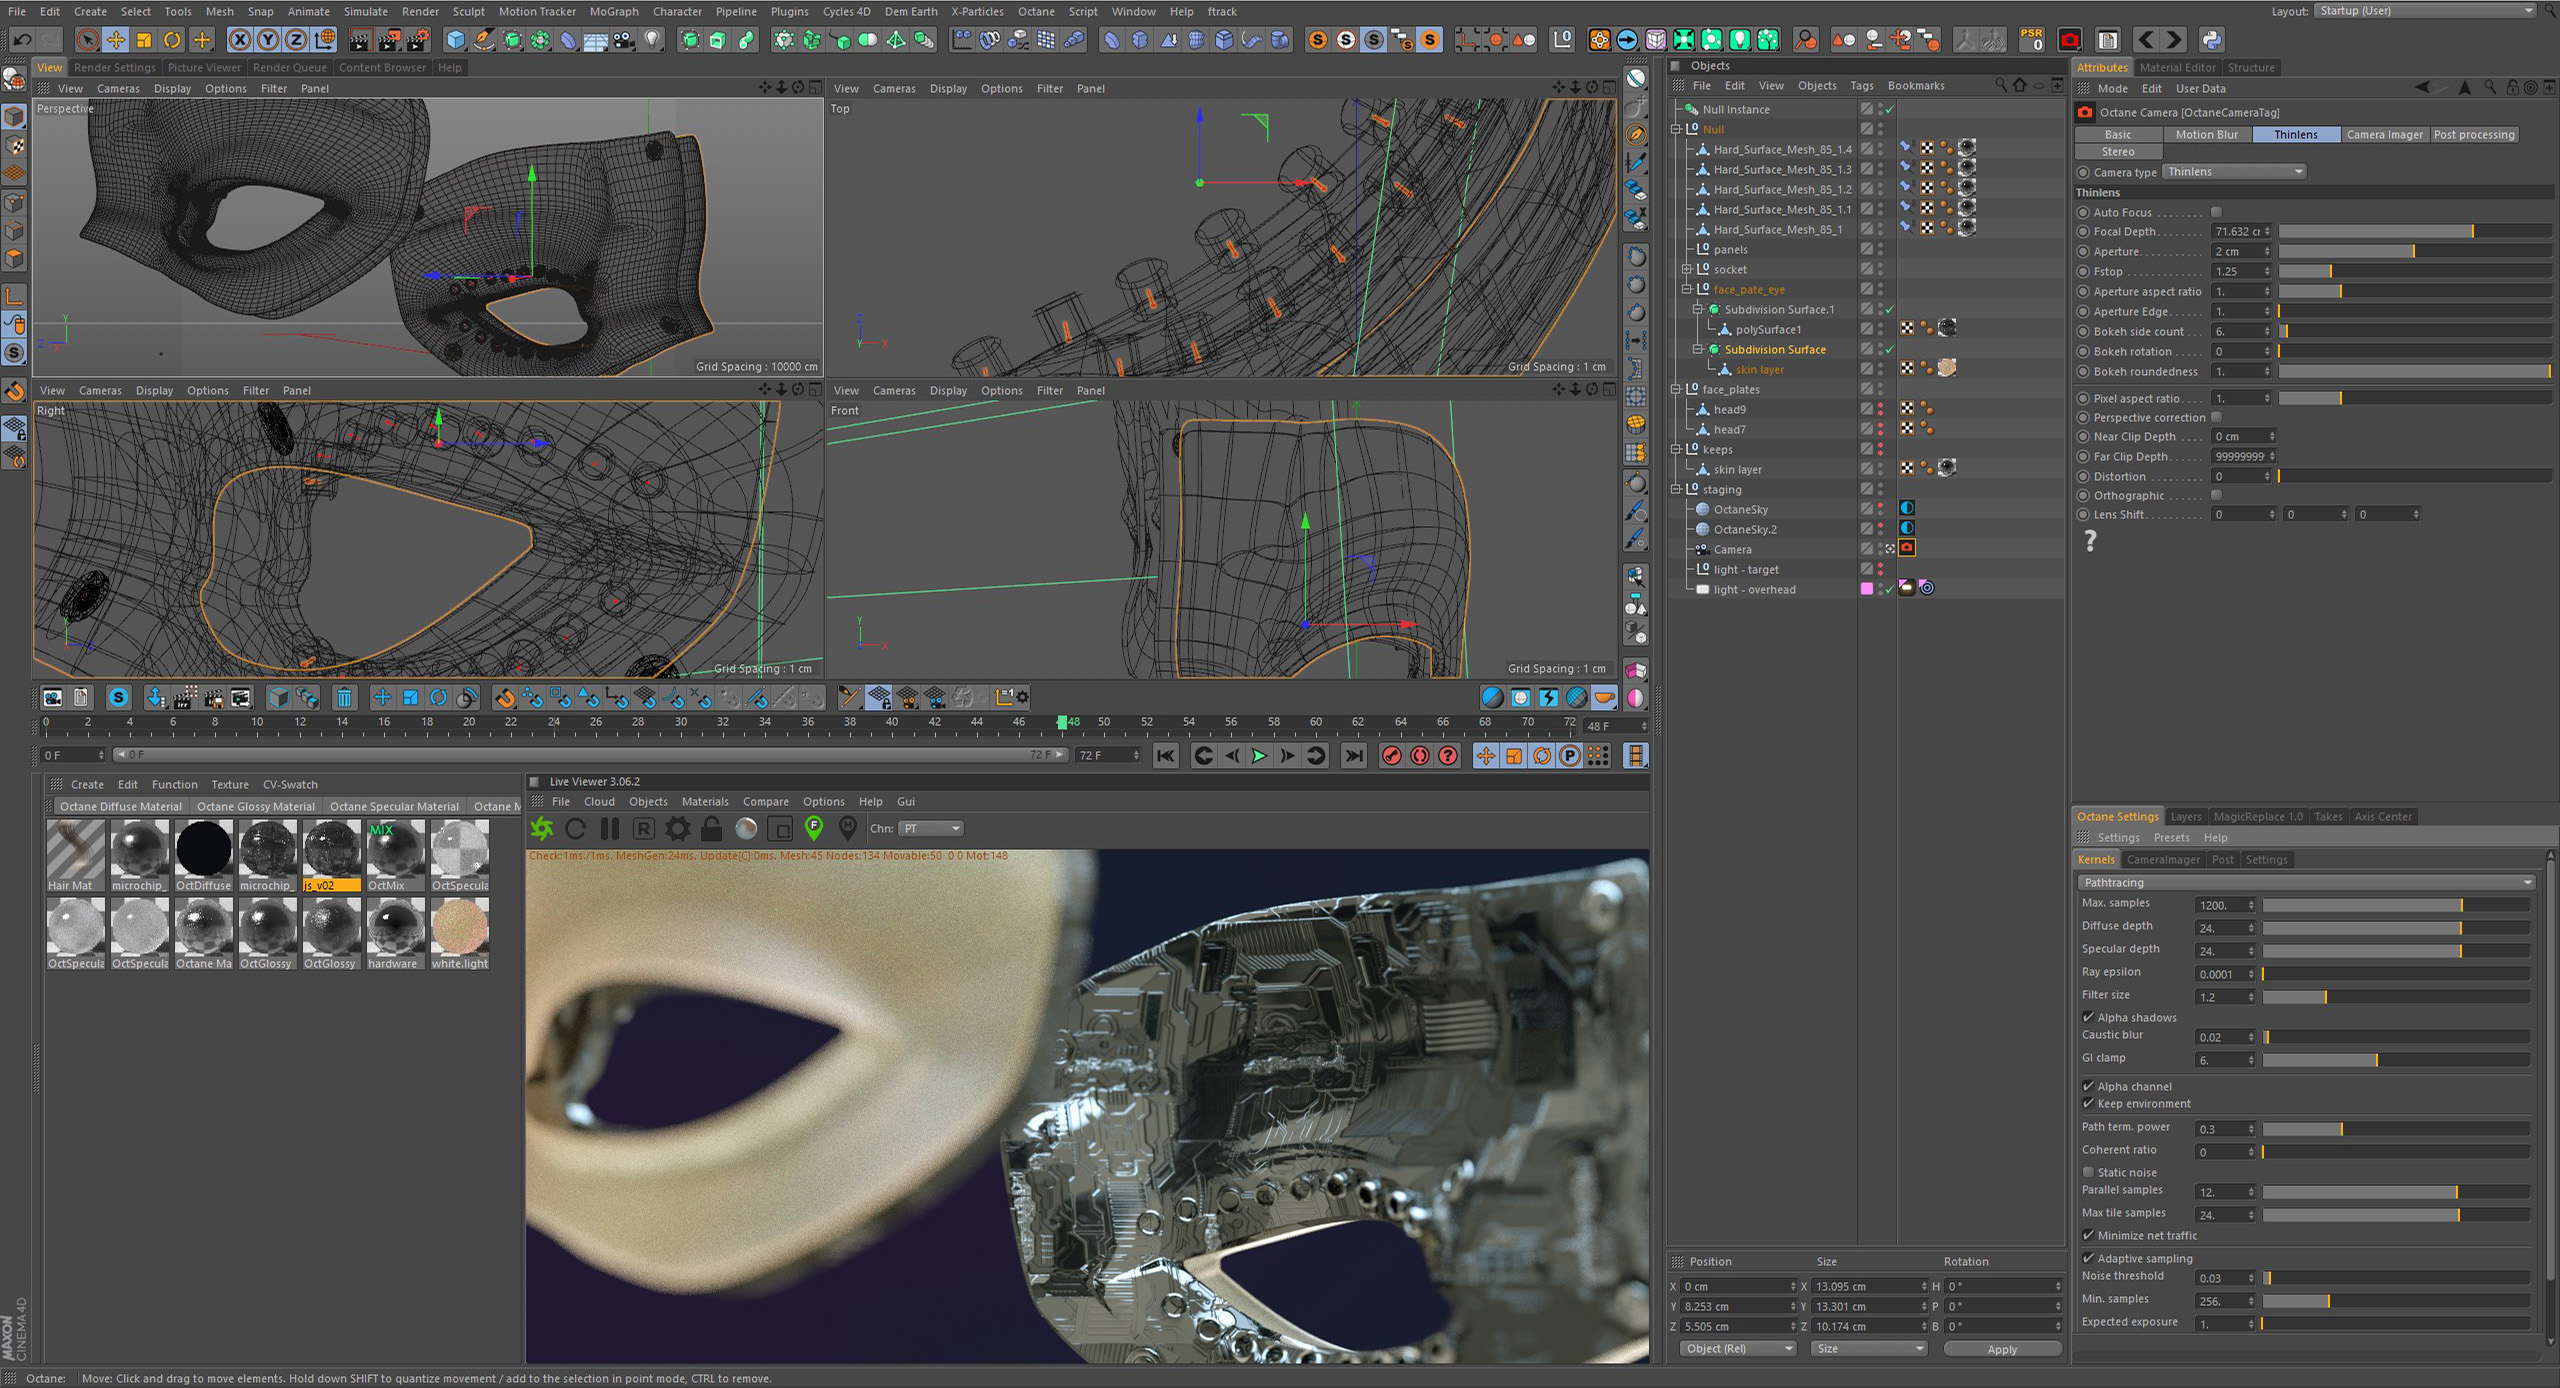Image resolution: width=2560 pixels, height=1388 pixels.
Task: Send to Octane render (gear logo)
Action: (542, 828)
